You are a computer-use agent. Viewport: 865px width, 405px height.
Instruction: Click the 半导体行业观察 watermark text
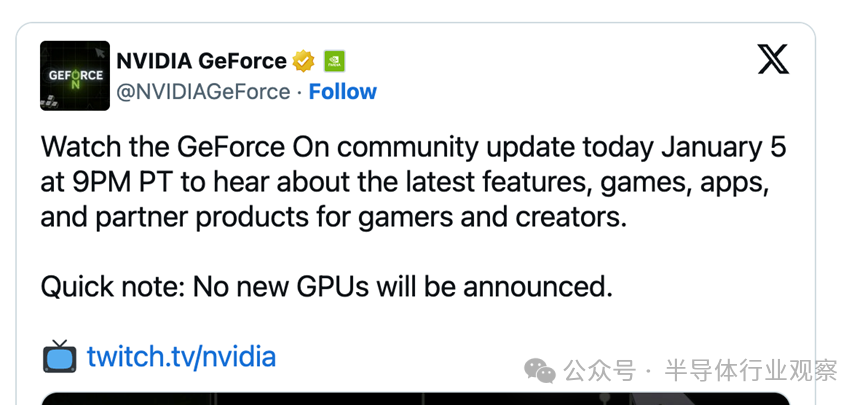point(753,371)
